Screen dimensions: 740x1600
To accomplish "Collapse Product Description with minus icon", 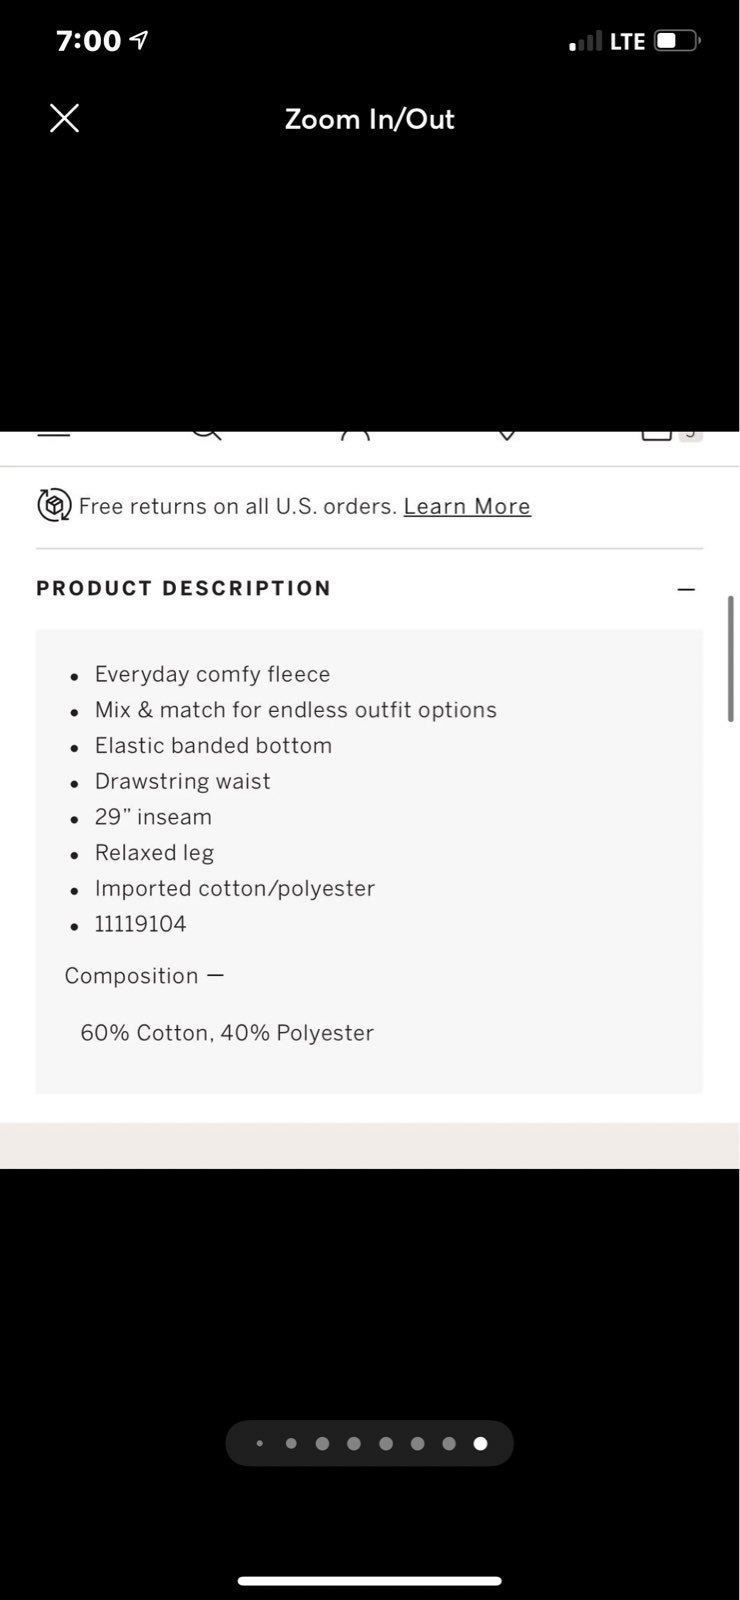I will tap(686, 589).
